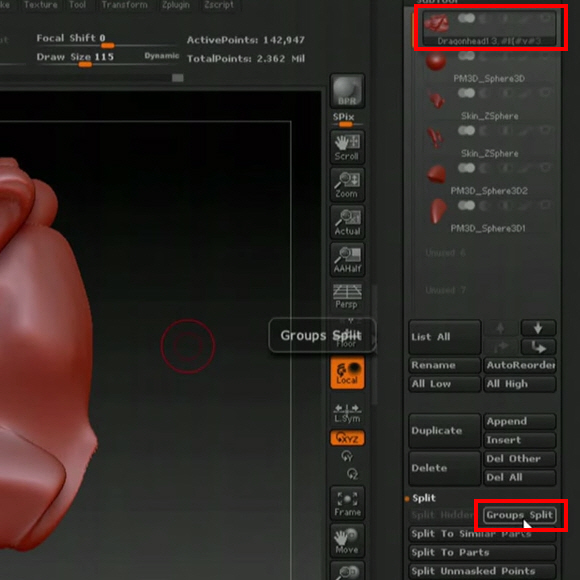
Task: Click the All High button
Action: pos(520,384)
